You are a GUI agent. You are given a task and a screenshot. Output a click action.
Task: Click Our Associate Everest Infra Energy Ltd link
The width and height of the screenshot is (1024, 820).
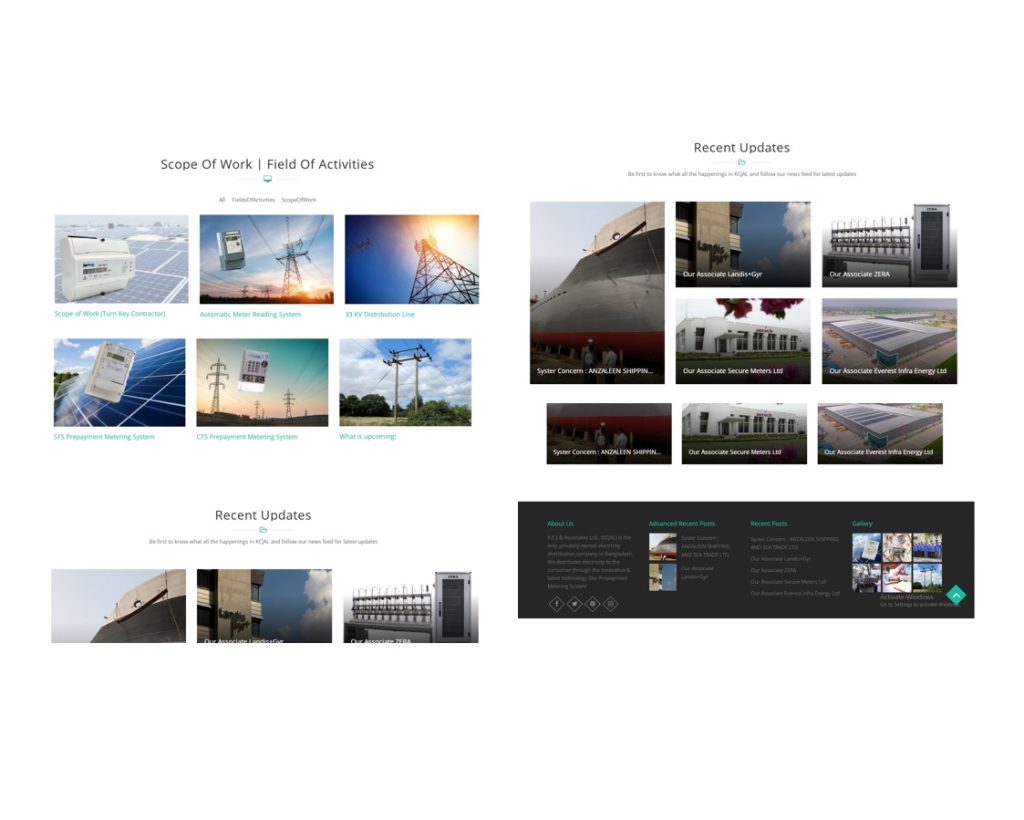tap(795, 592)
